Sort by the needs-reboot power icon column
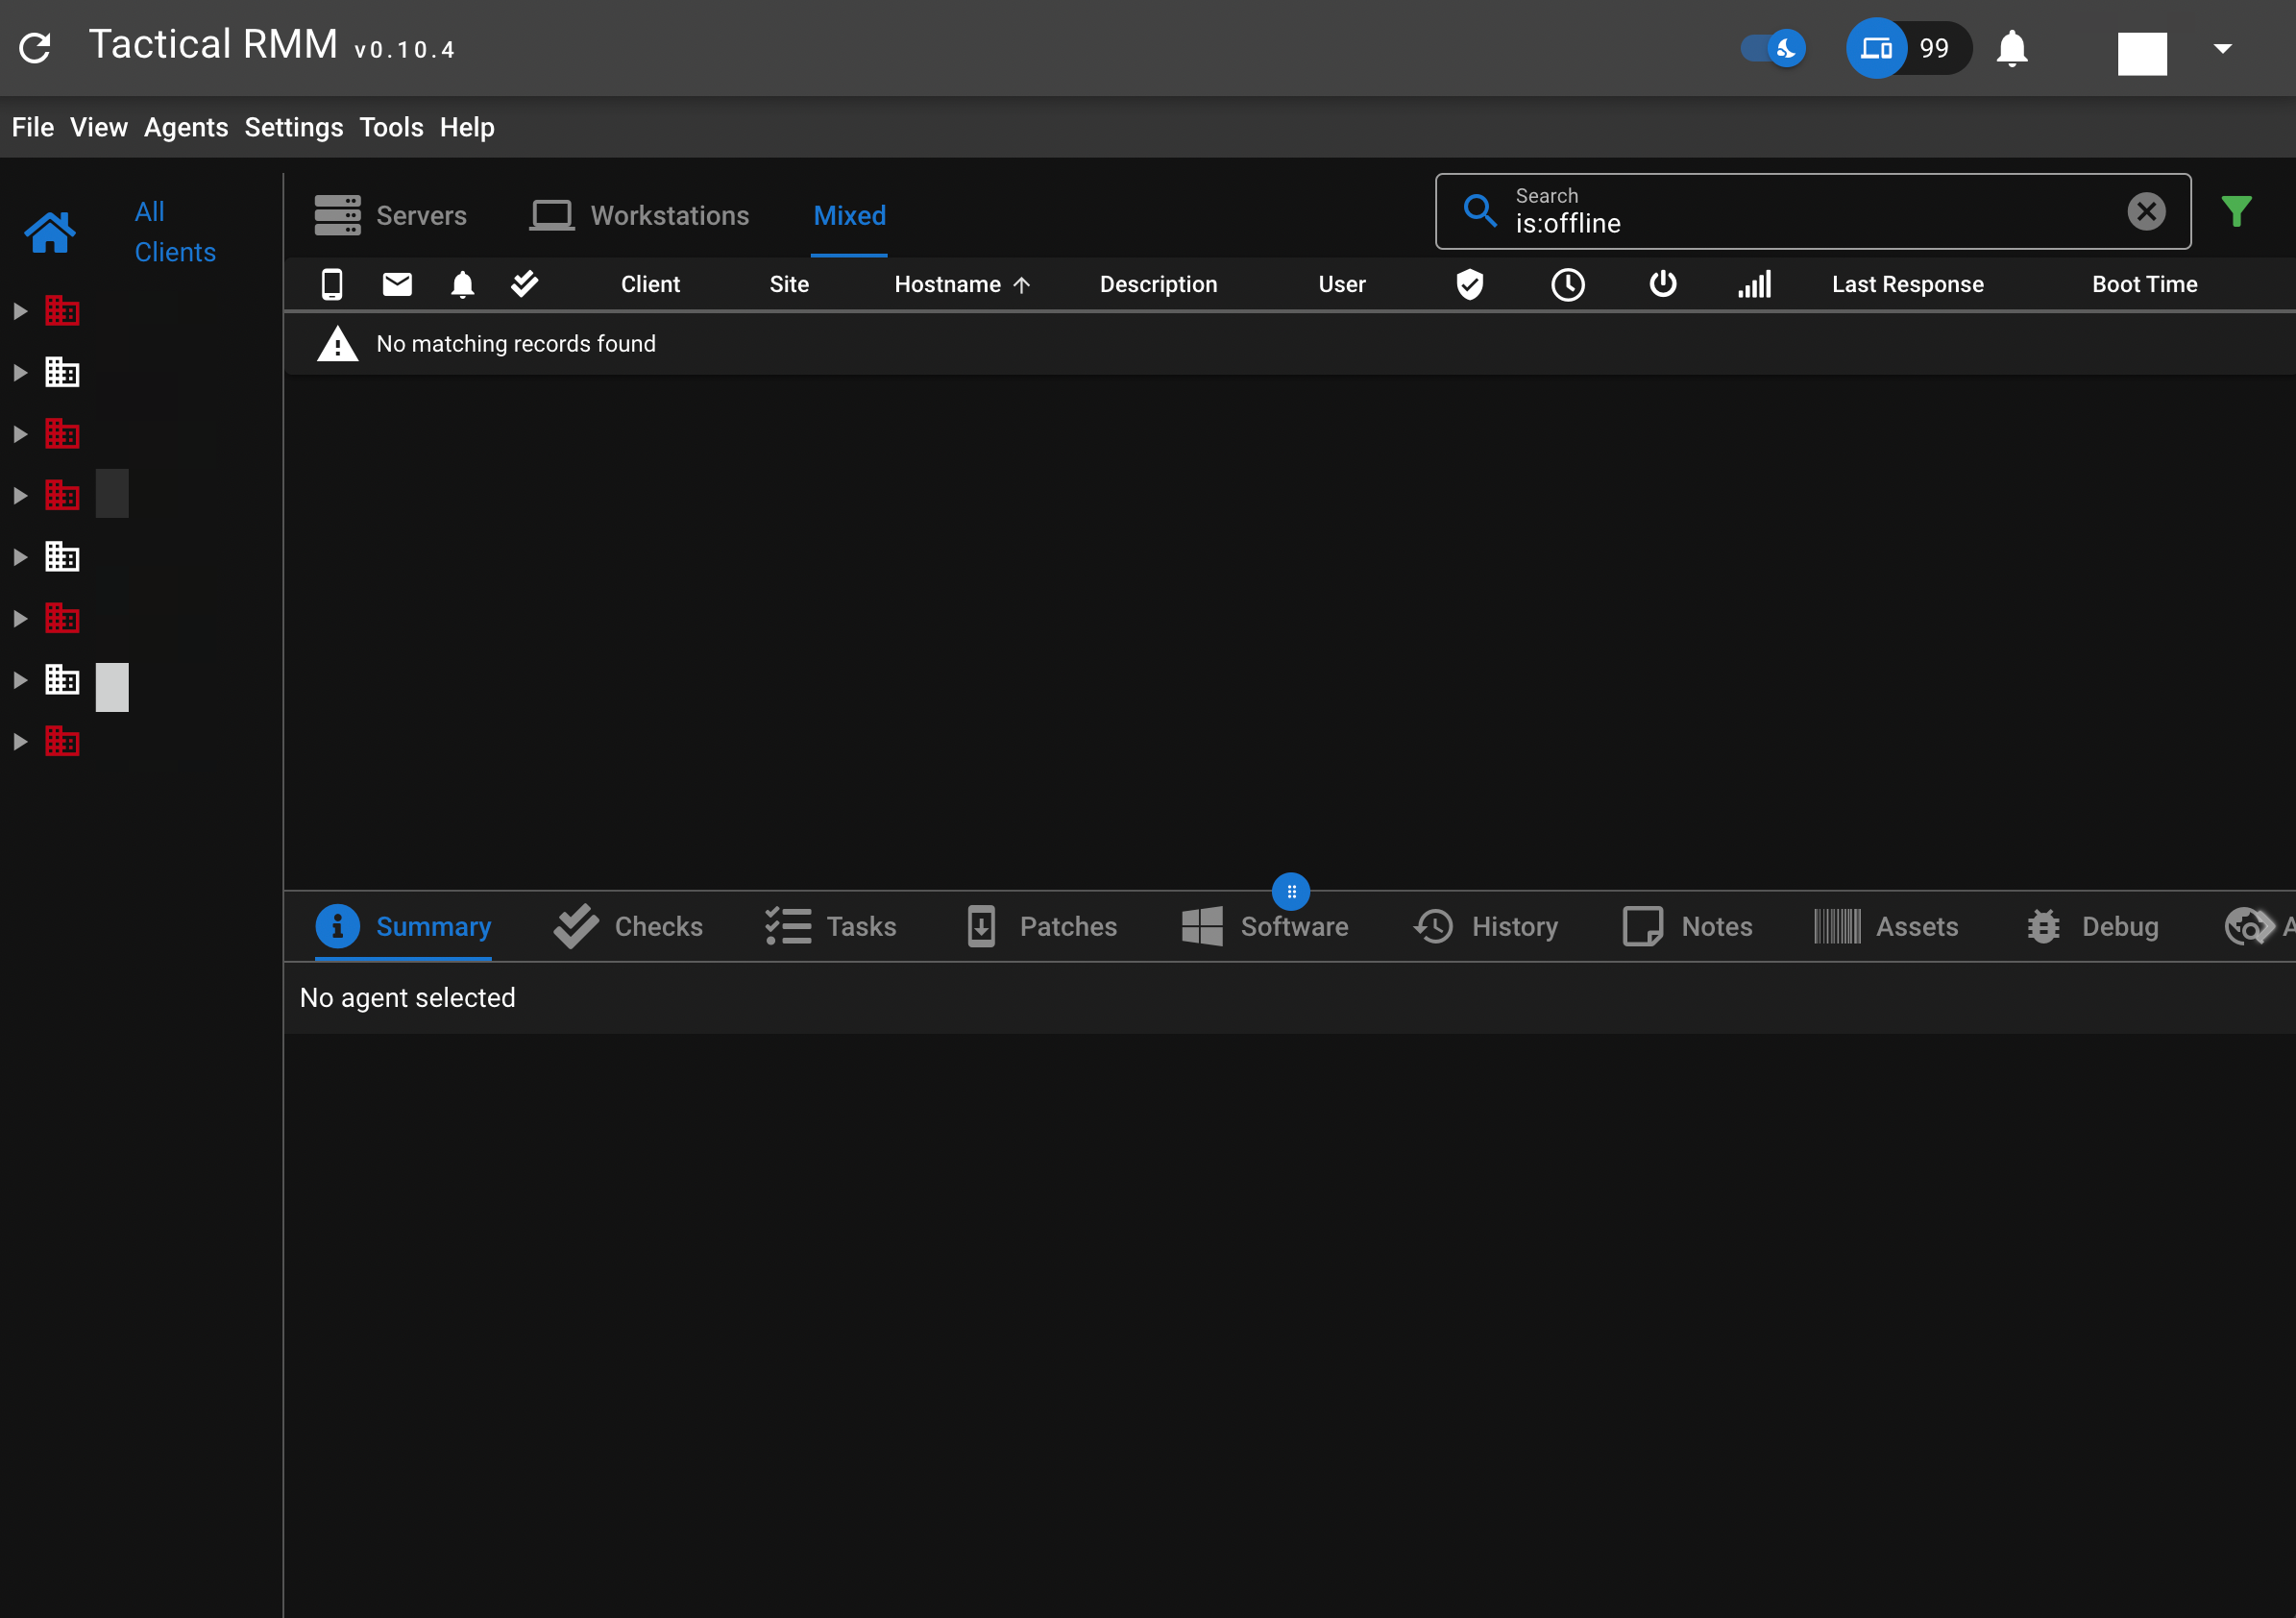The width and height of the screenshot is (2296, 1618). pyautogui.click(x=1662, y=285)
